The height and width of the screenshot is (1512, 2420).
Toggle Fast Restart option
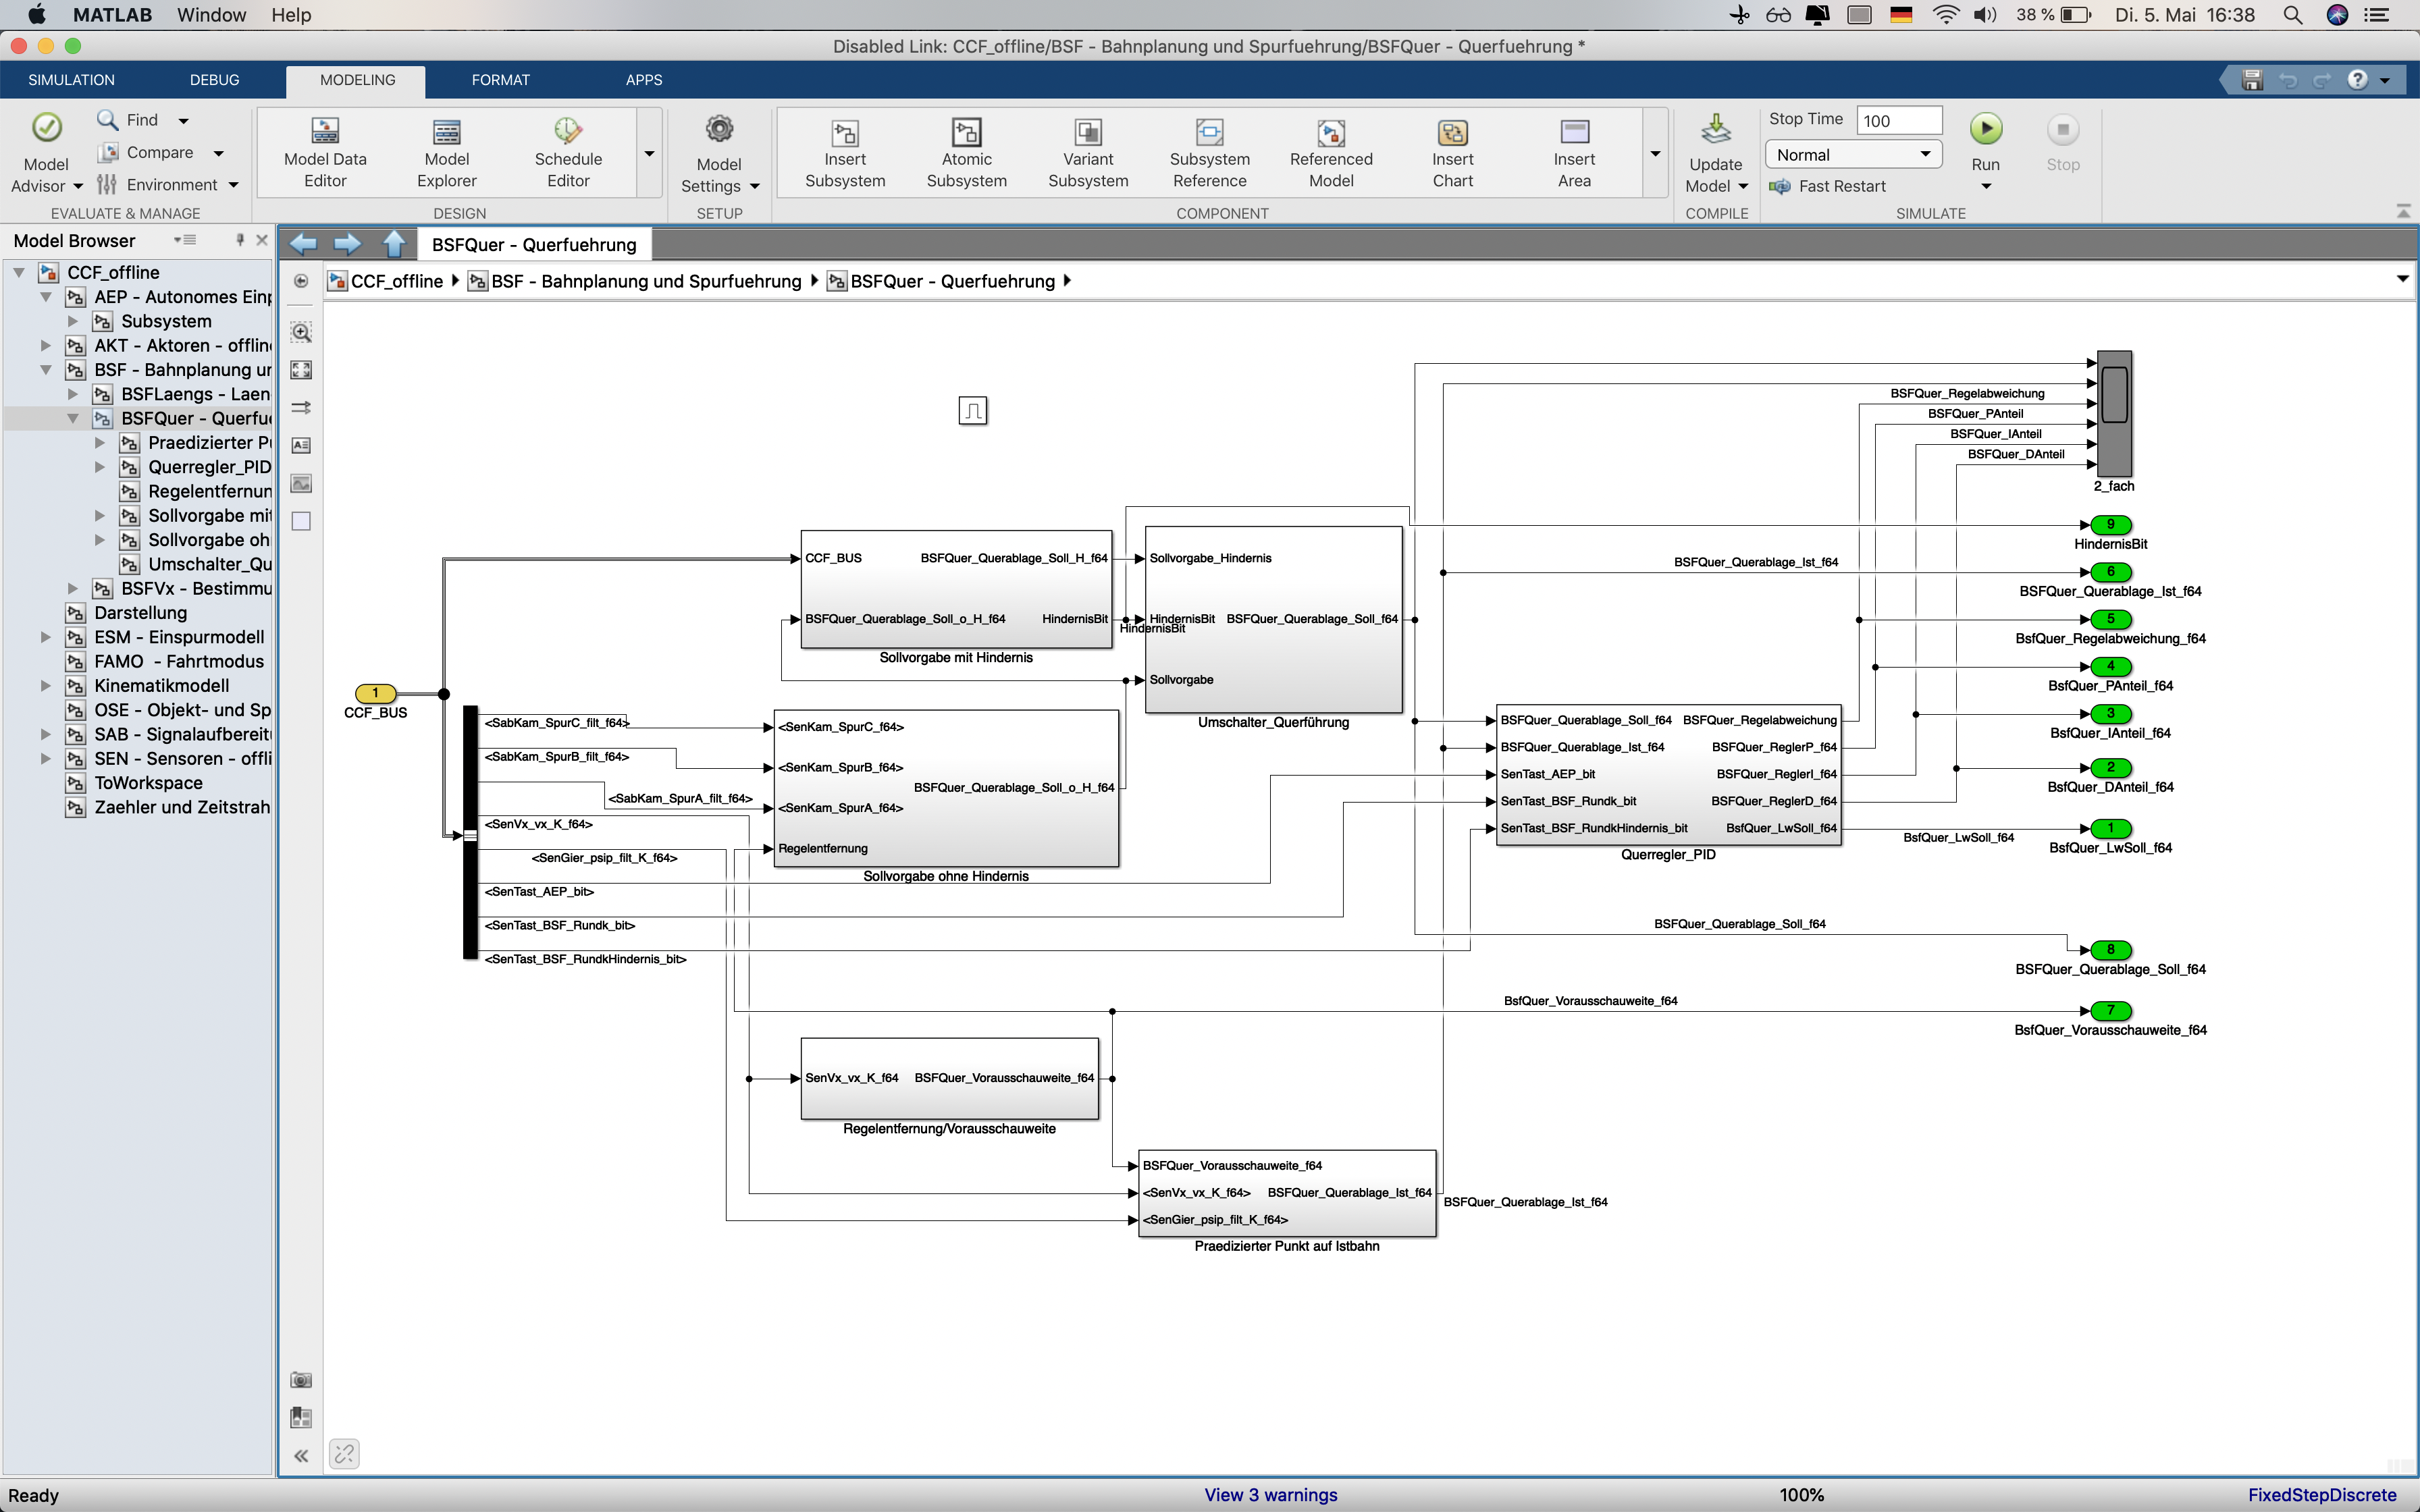[x=1828, y=186]
